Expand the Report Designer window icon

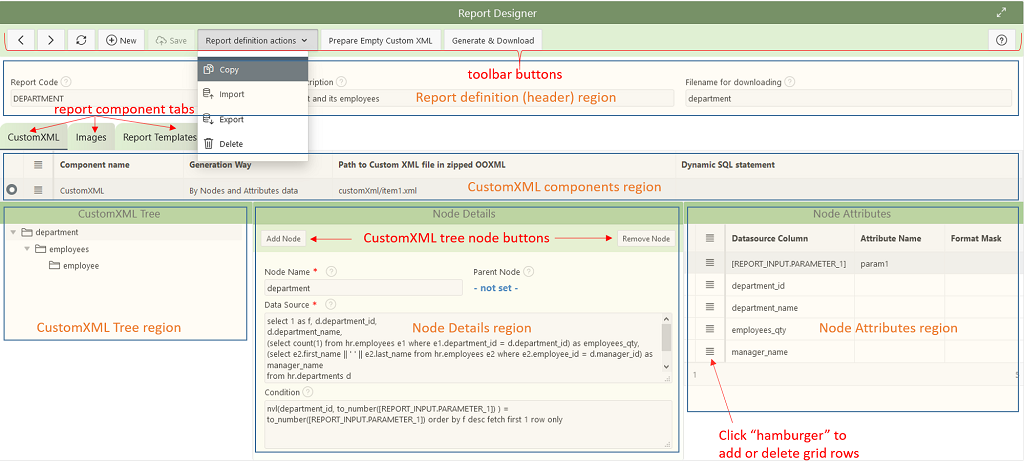click(x=1001, y=12)
